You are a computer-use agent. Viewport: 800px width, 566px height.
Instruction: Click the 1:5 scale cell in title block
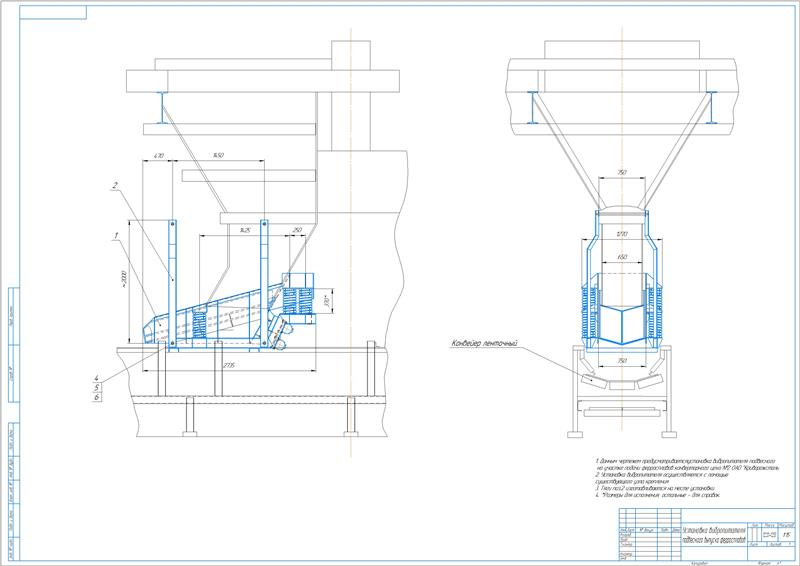pos(786,535)
